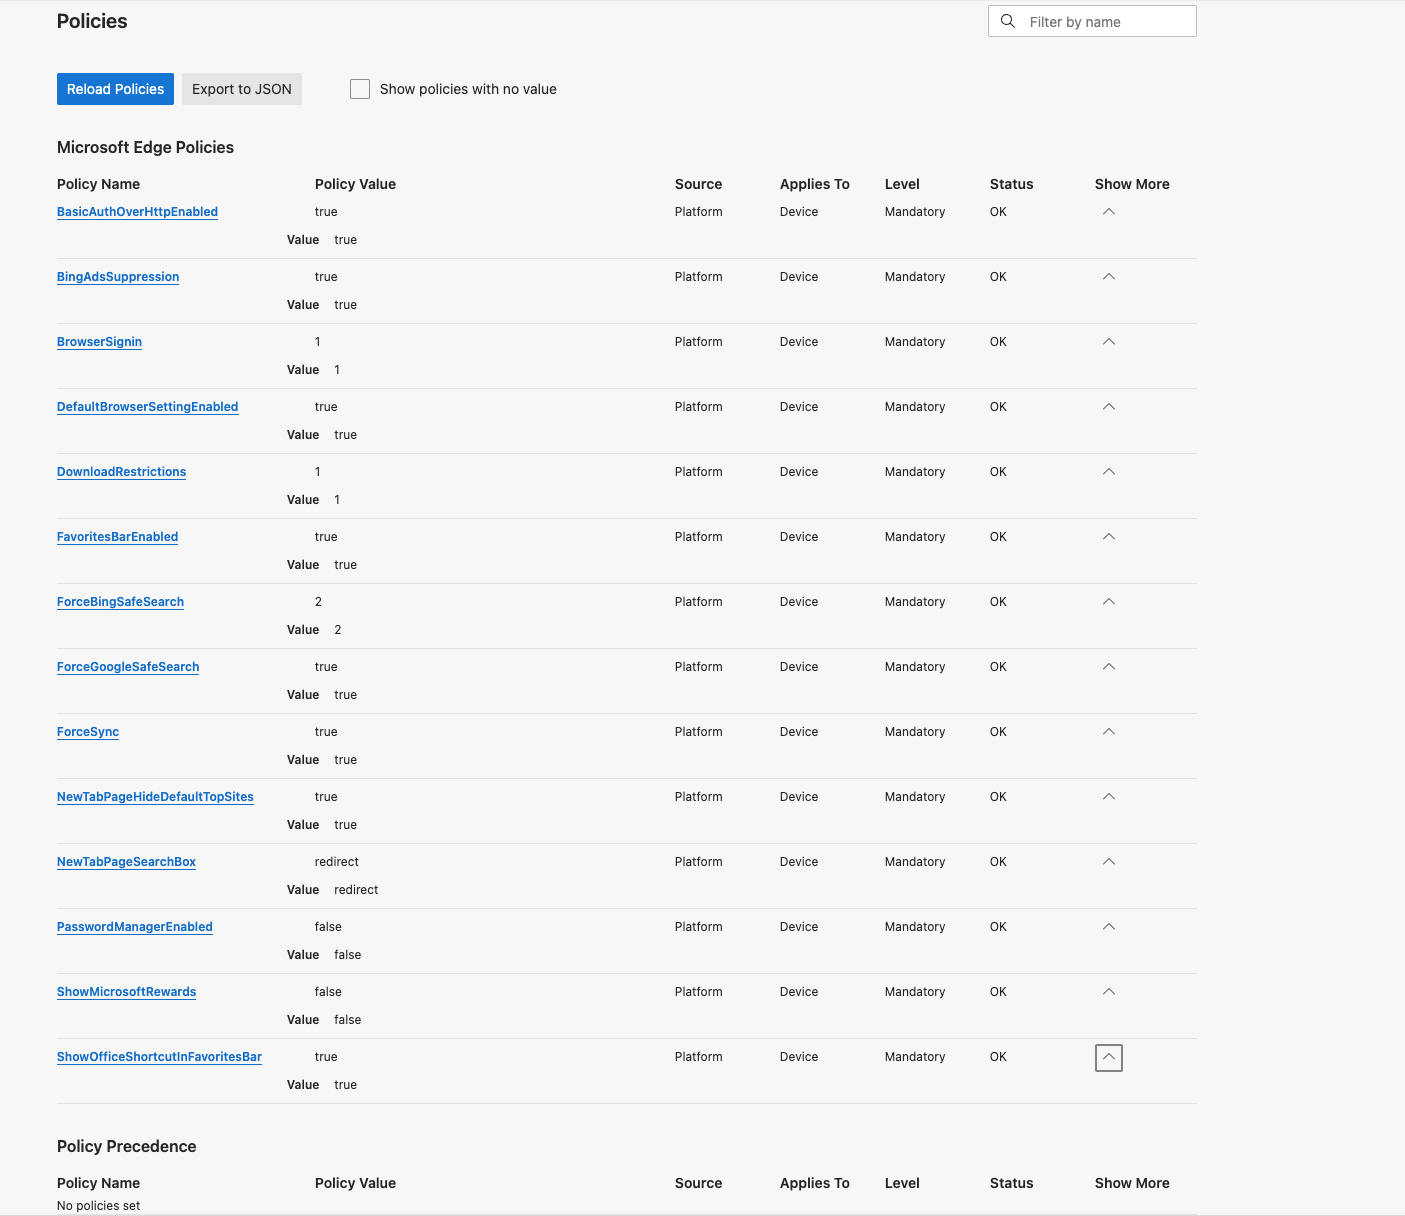Open the BrowserSignin policy link
This screenshot has height=1216, width=1405.
pos(99,342)
